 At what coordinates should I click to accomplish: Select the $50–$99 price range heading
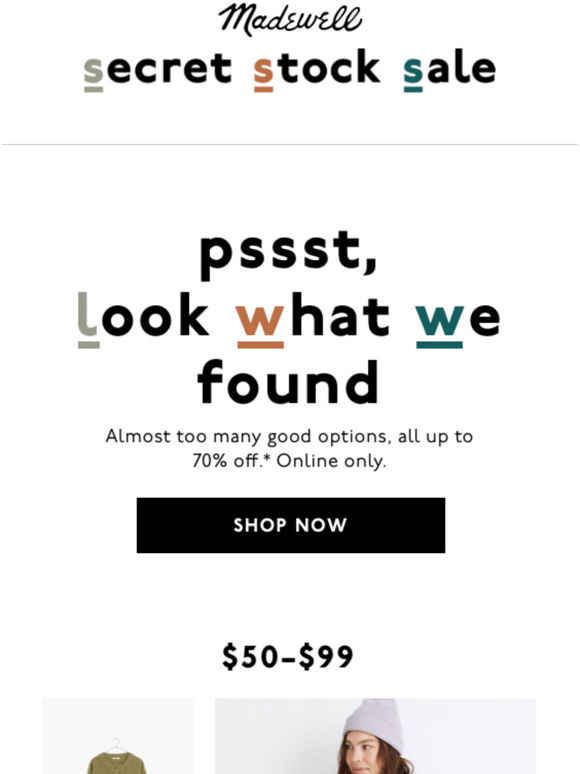click(x=288, y=657)
